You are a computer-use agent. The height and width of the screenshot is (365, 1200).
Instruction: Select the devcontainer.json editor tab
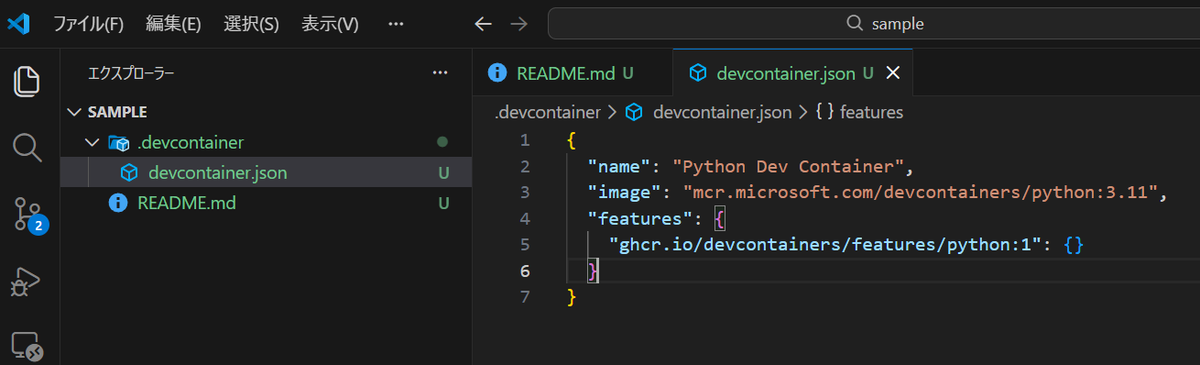(x=793, y=73)
